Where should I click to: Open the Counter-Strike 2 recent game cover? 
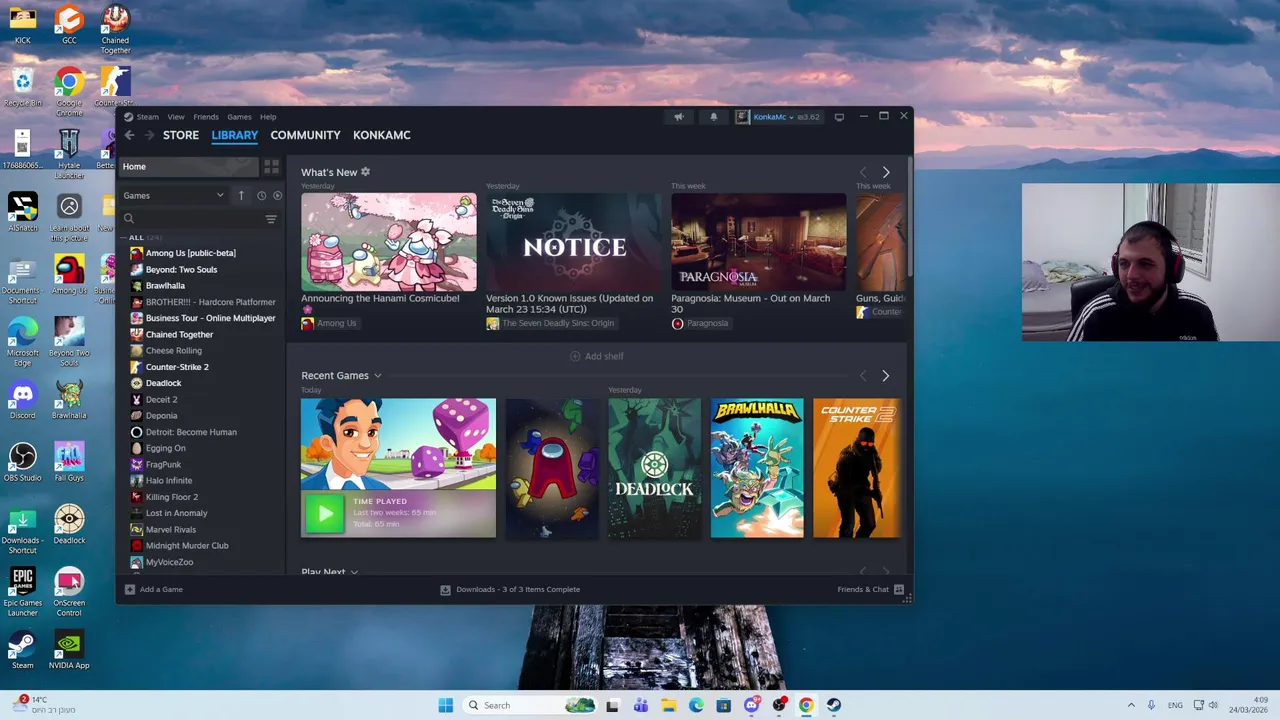[x=858, y=468]
